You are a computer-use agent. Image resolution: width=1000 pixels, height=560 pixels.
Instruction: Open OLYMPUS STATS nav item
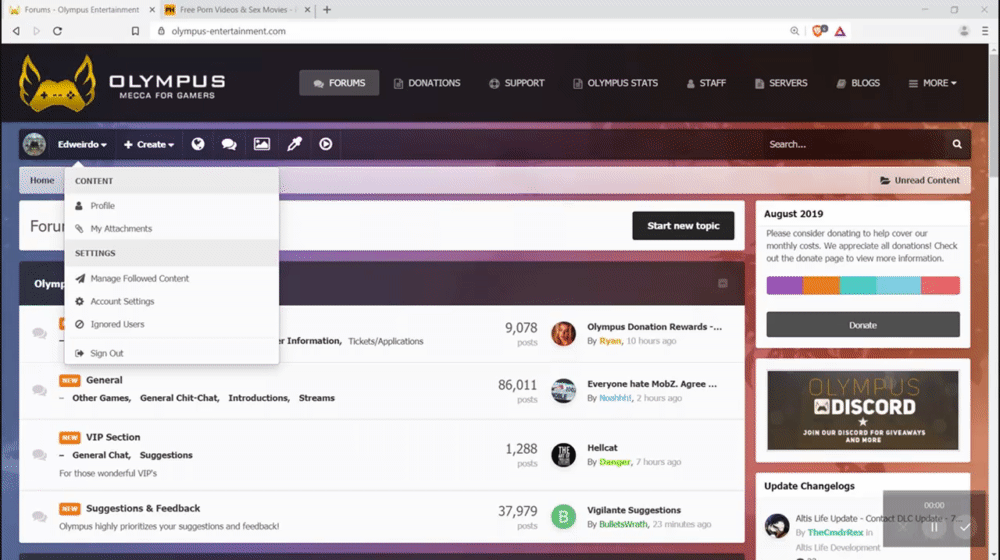[615, 83]
